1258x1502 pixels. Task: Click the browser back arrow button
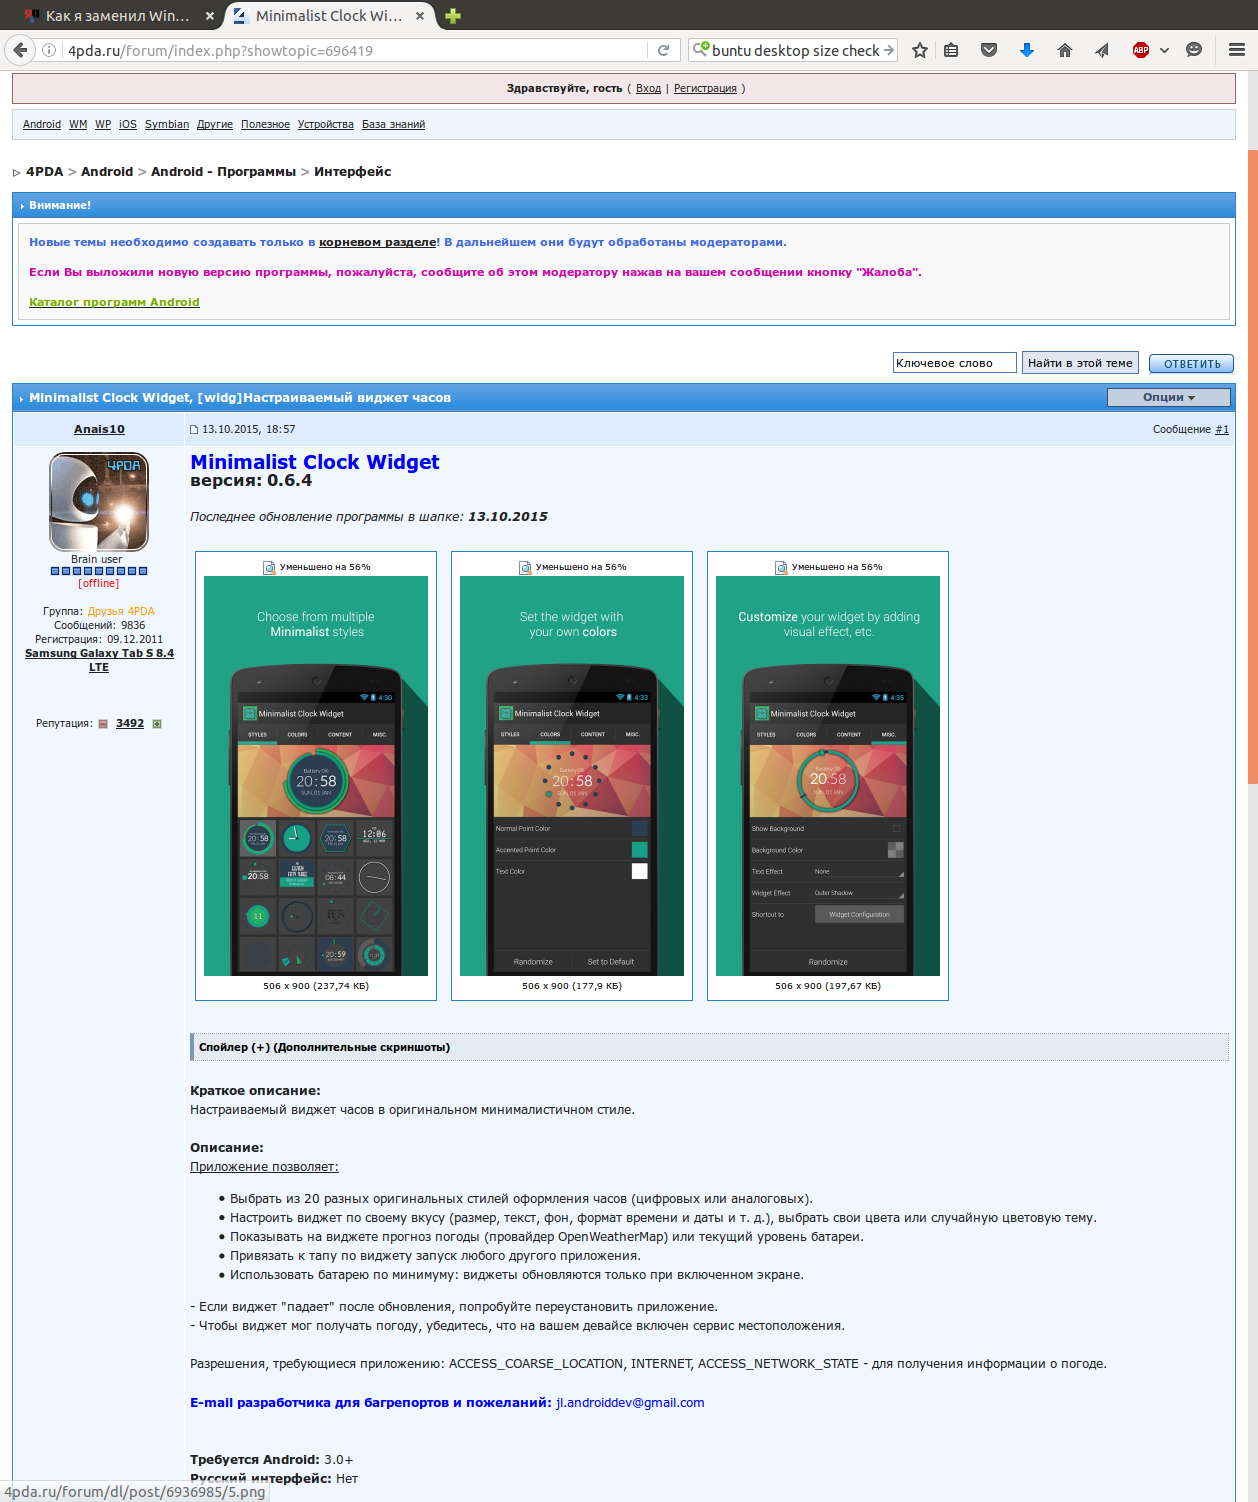pos(20,50)
